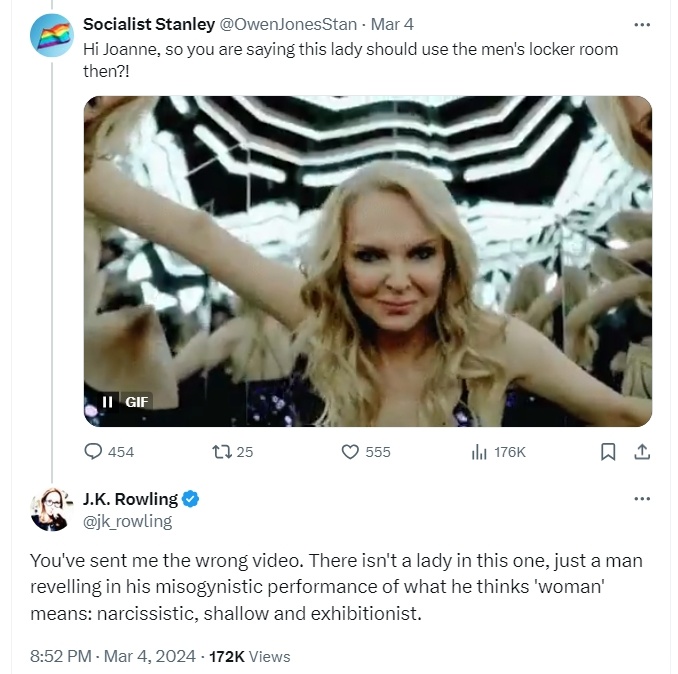This screenshot has width=678, height=674.
Task: Click the blue verified badge
Action: click(x=192, y=499)
